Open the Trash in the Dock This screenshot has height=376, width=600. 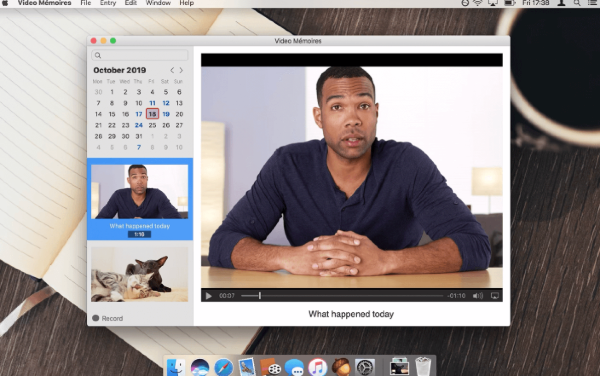[x=423, y=366]
